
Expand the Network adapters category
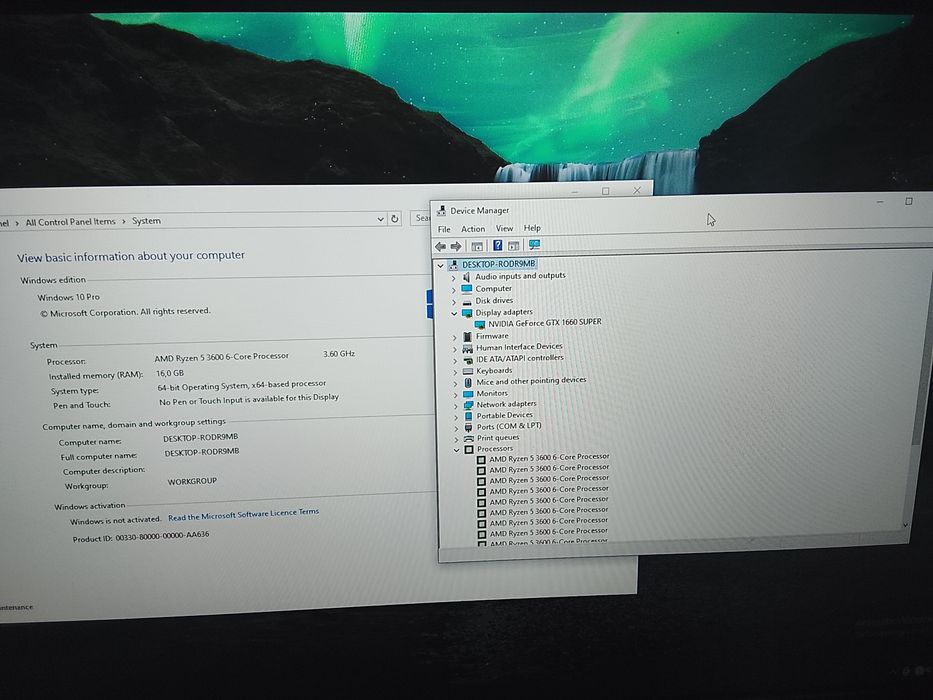click(456, 406)
